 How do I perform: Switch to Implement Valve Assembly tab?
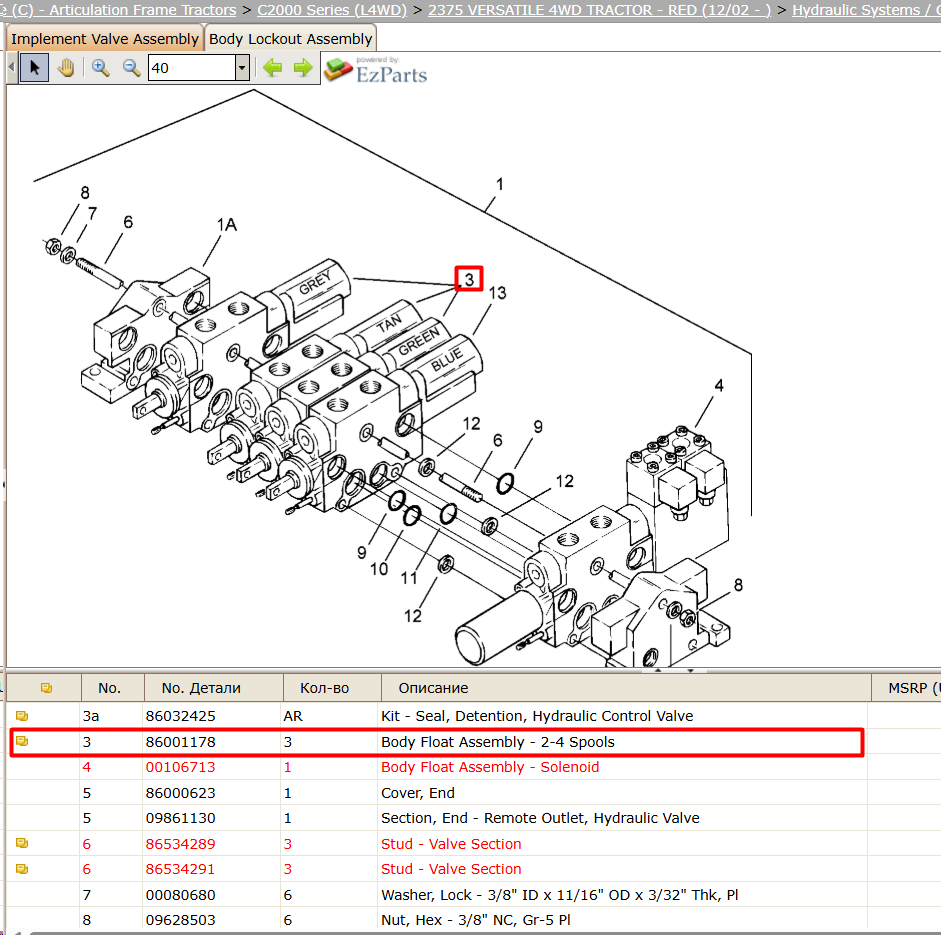tap(104, 39)
